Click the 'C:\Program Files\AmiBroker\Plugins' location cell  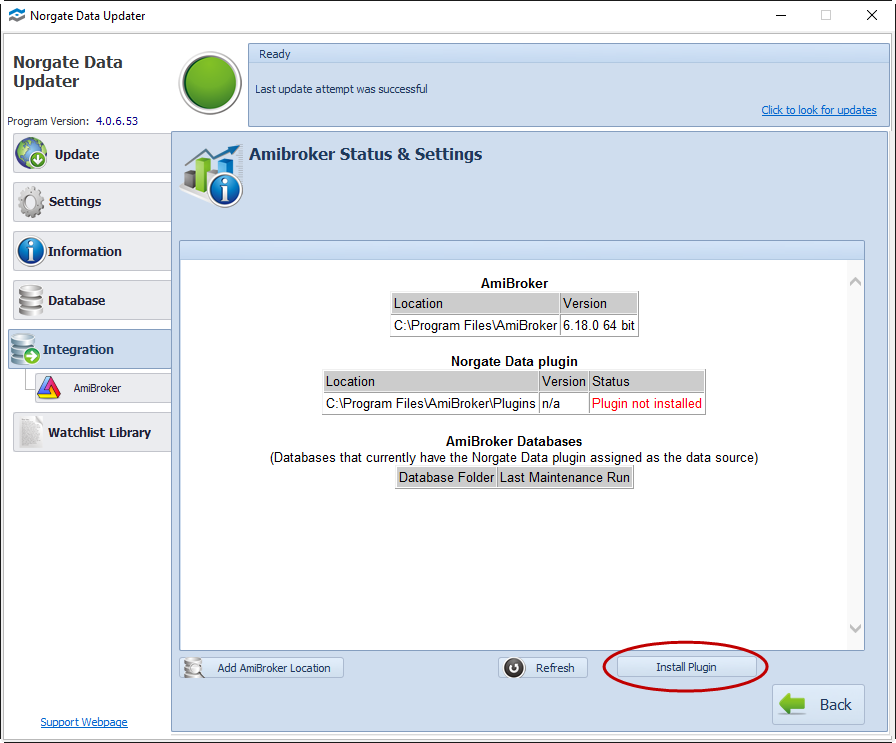(x=431, y=404)
